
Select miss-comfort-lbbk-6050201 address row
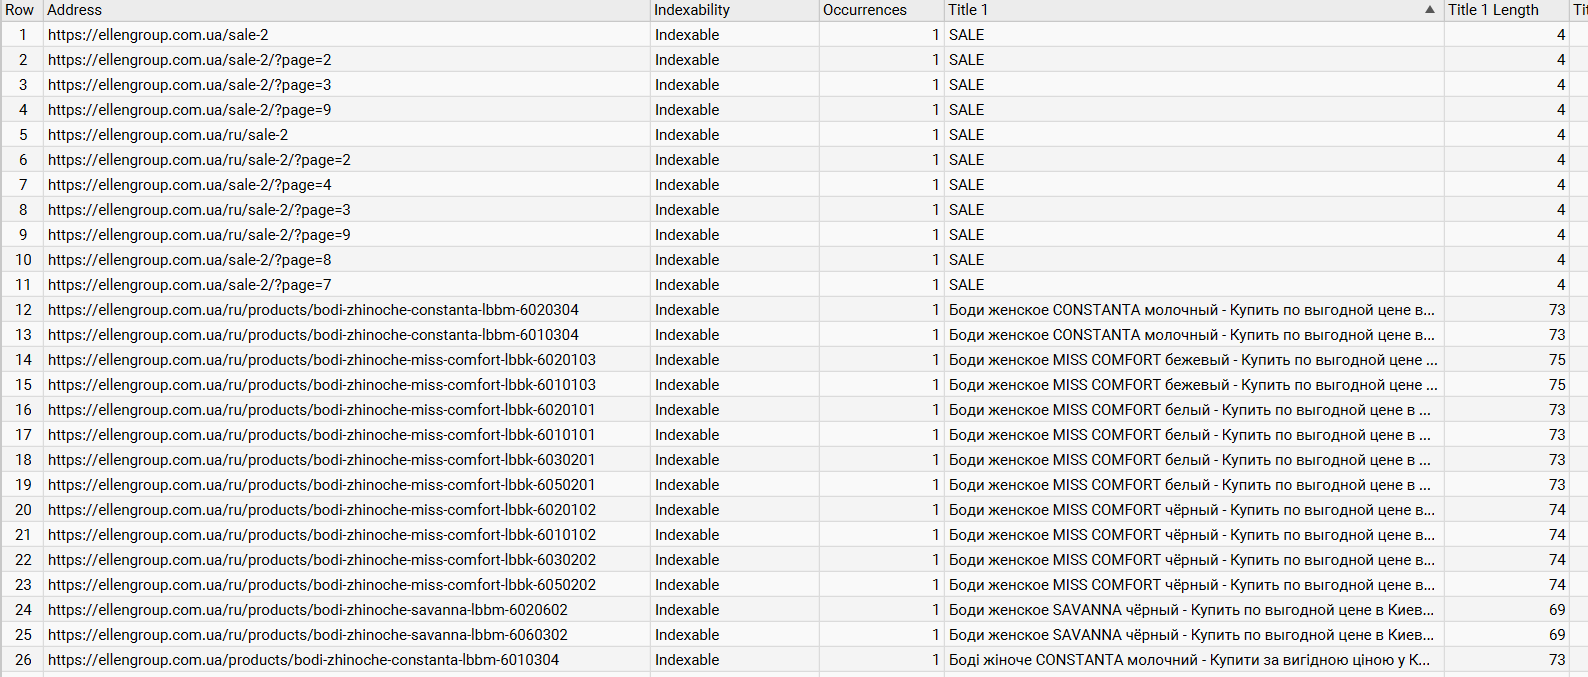point(794,485)
